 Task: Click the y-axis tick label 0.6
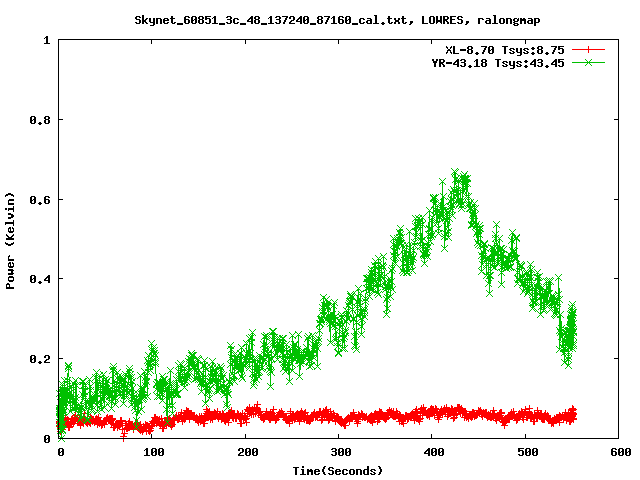pyautogui.click(x=40, y=200)
